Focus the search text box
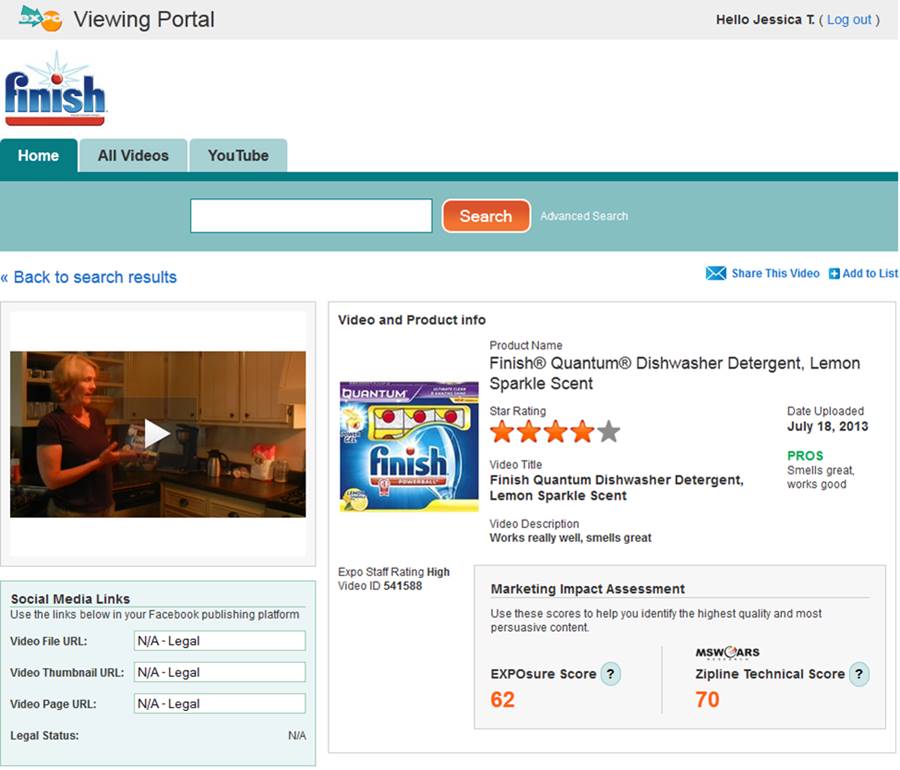This screenshot has width=900, height=770. point(311,216)
